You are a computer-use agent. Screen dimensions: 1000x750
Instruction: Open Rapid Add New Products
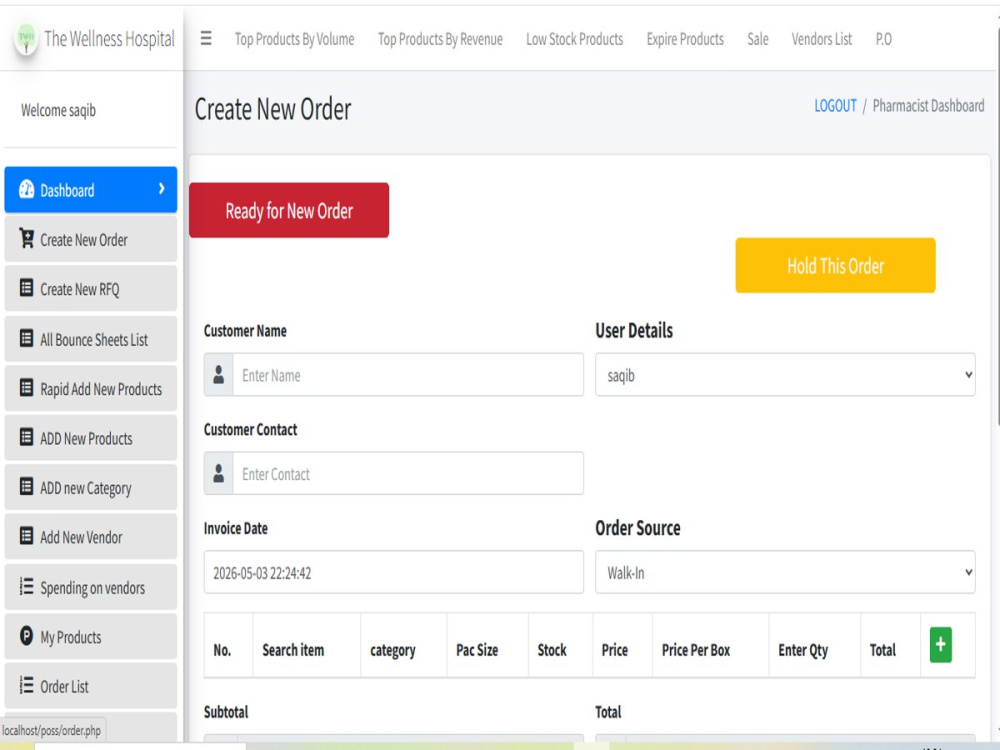(x=91, y=388)
